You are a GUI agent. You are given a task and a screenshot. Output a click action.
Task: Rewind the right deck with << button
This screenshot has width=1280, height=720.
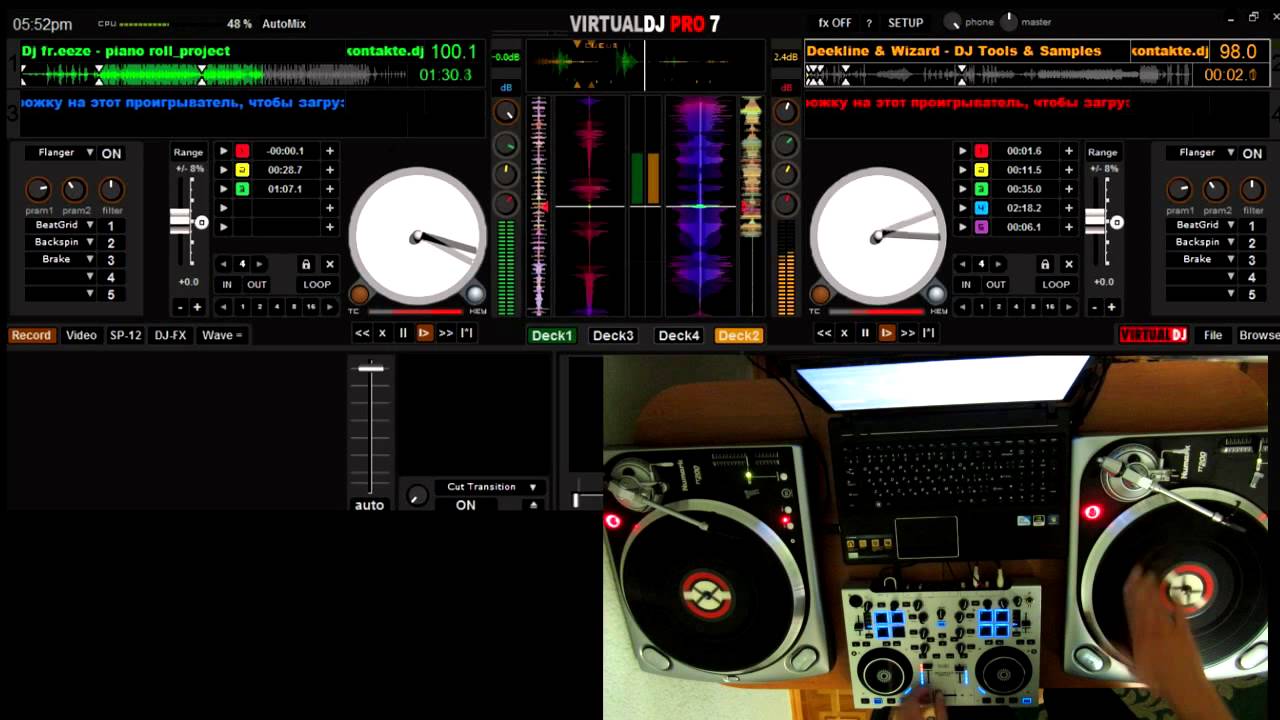(824, 333)
